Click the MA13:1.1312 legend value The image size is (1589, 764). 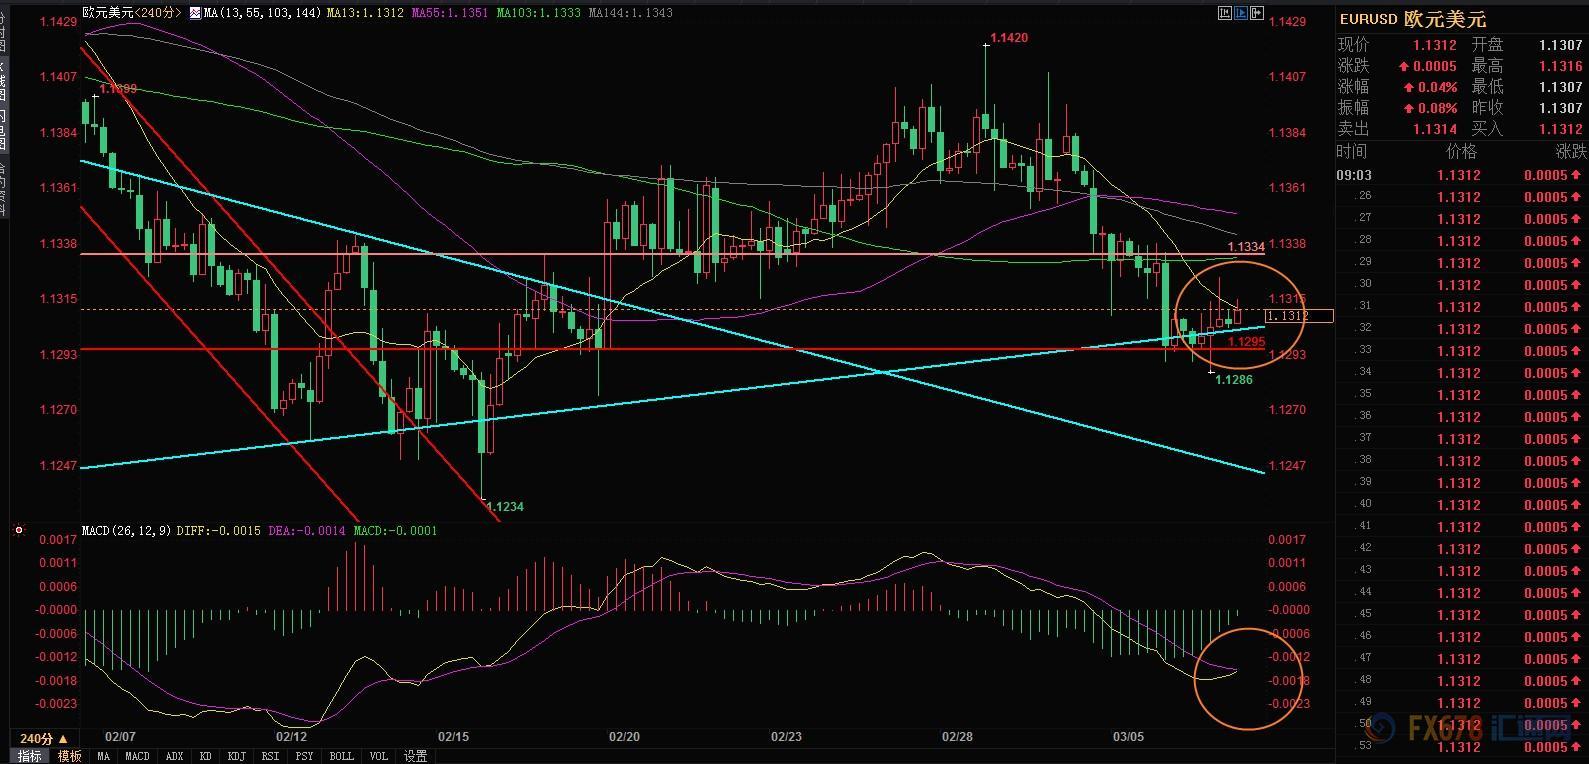[x=365, y=13]
